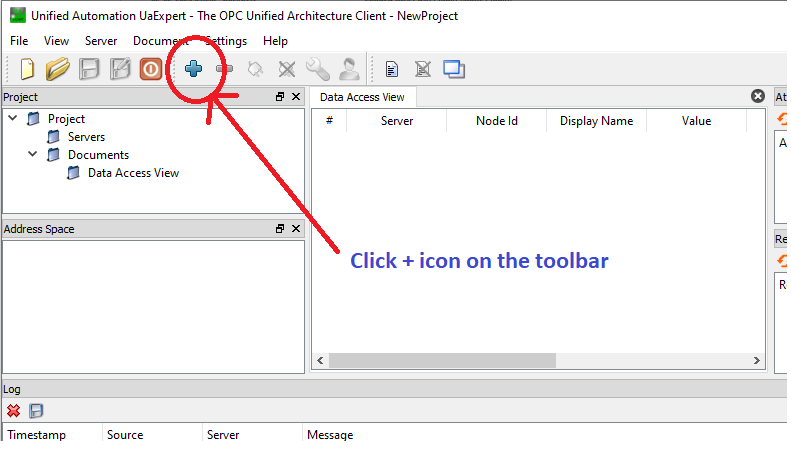Collapse the Documents tree node

33,154
